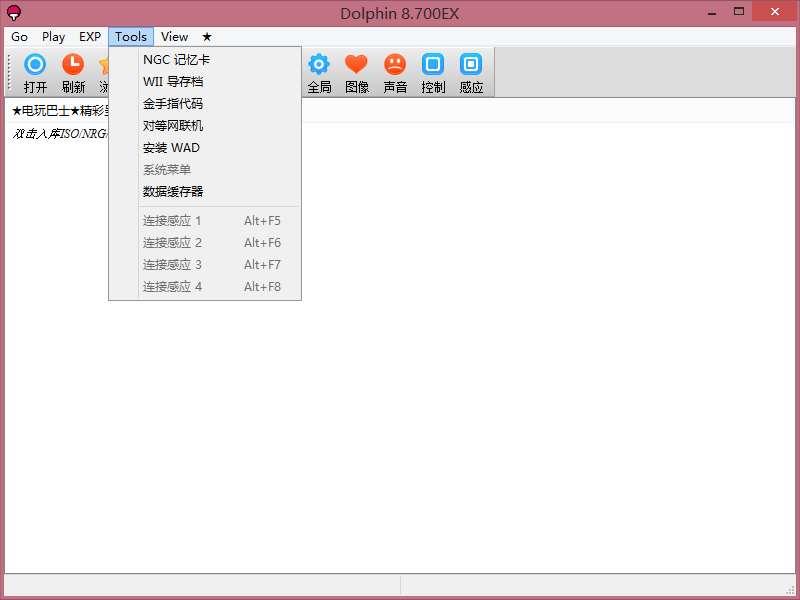Select WII 导存档 menu entry
Screen dimensions: 800x600
(x=205, y=82)
